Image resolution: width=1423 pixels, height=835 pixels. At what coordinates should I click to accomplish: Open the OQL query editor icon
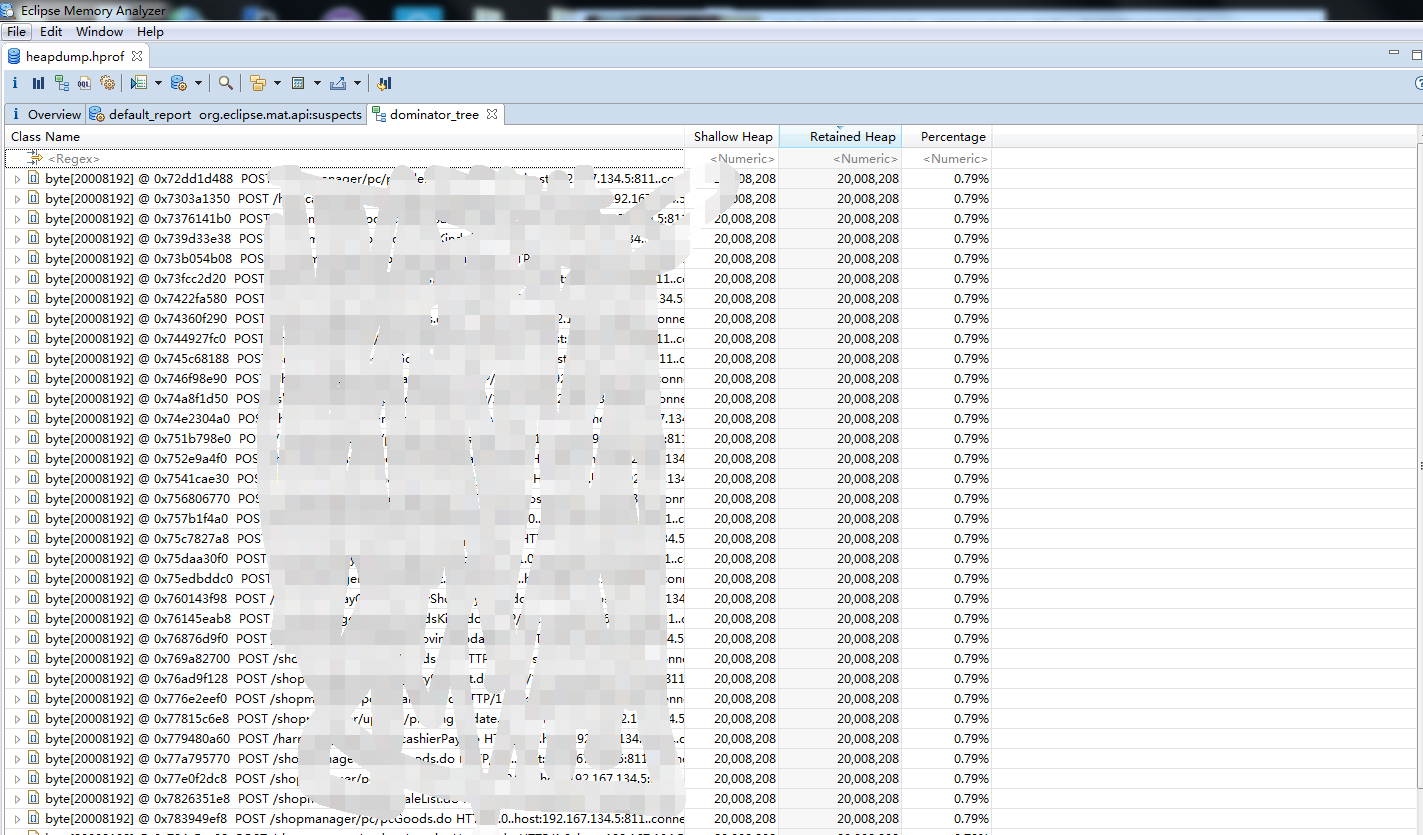click(85, 83)
